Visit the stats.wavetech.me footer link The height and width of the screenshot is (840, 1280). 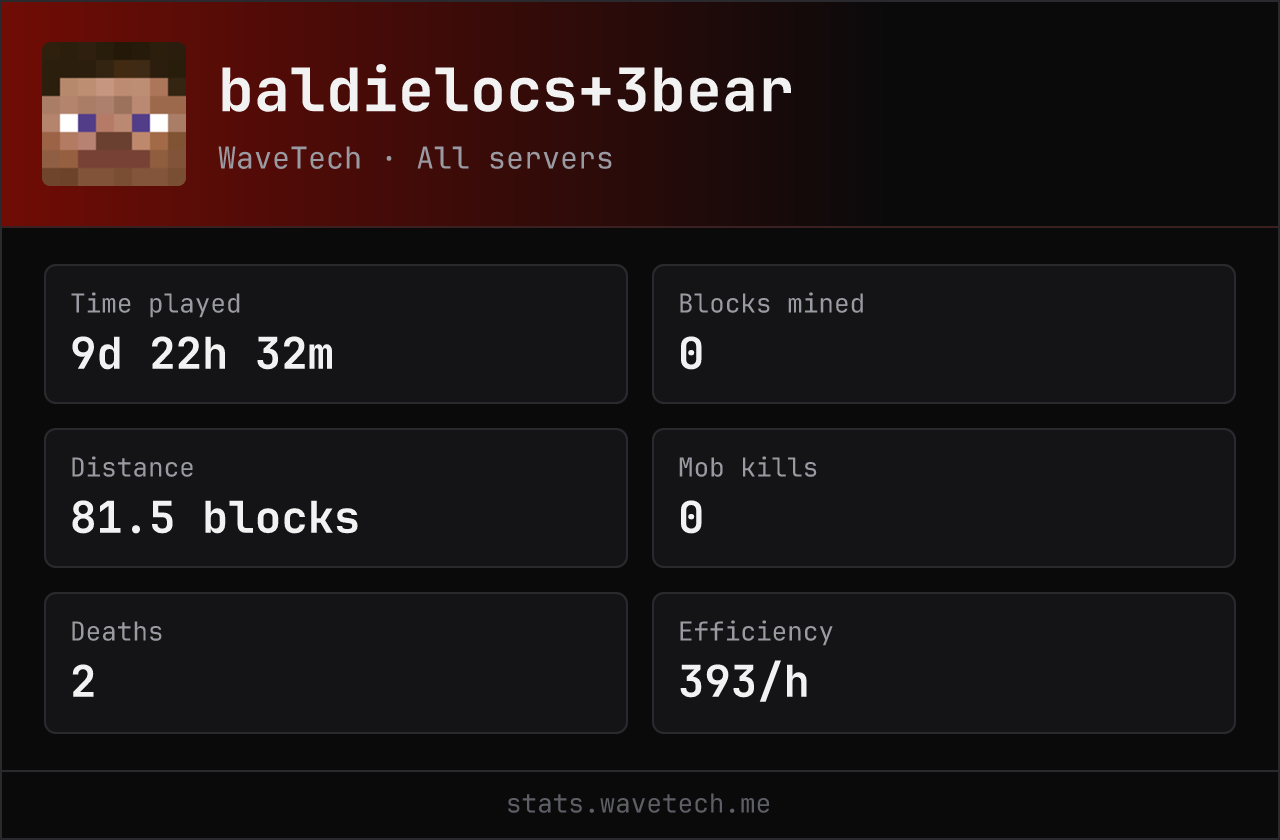pyautogui.click(x=639, y=804)
